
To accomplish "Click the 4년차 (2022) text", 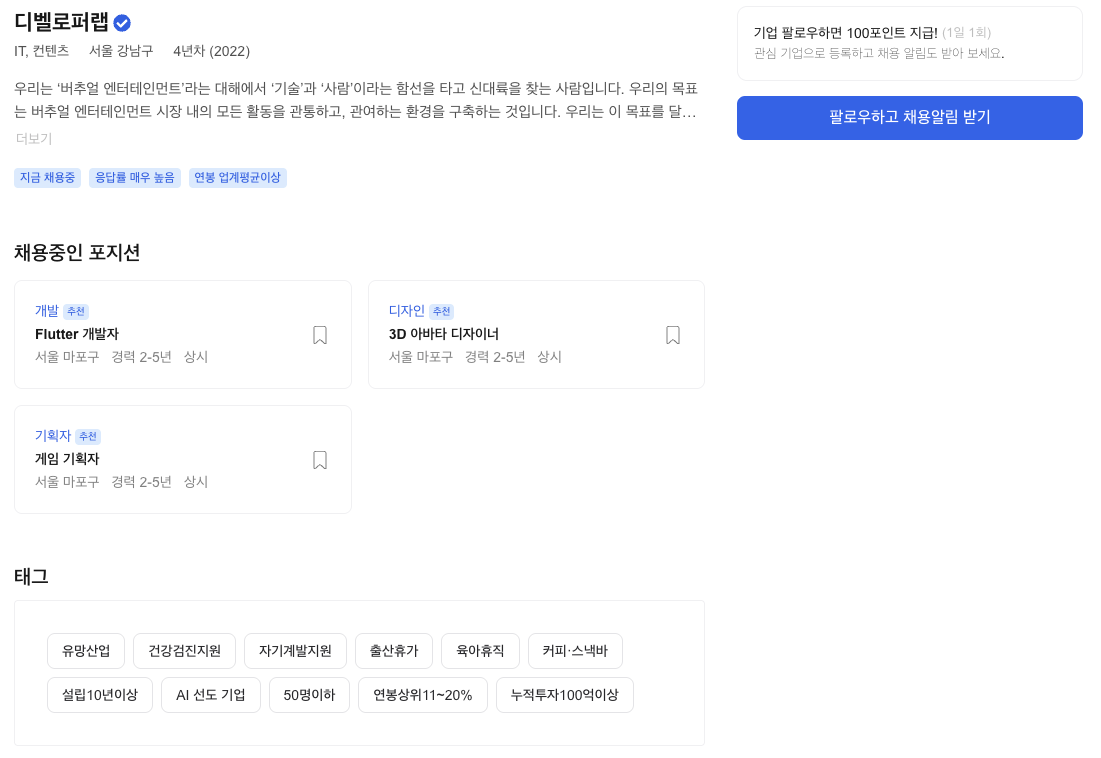I will [x=211, y=51].
